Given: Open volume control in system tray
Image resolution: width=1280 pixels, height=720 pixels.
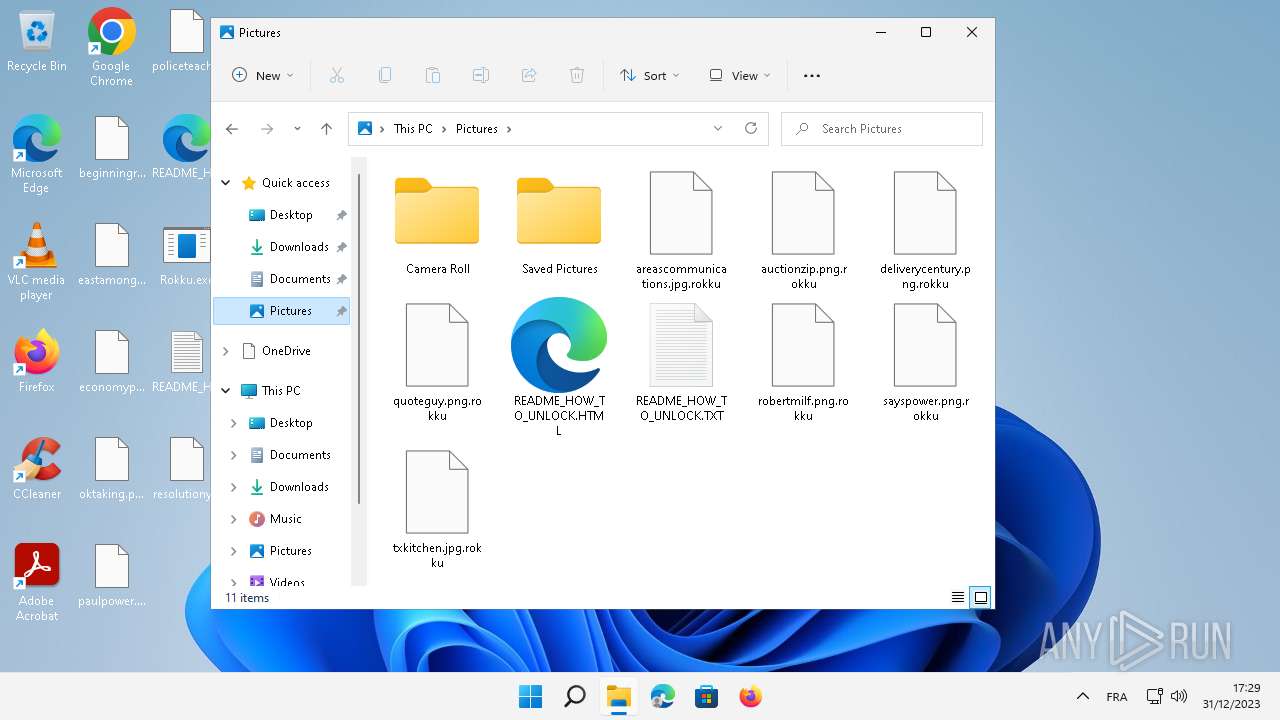Looking at the screenshot, I should tap(1178, 696).
